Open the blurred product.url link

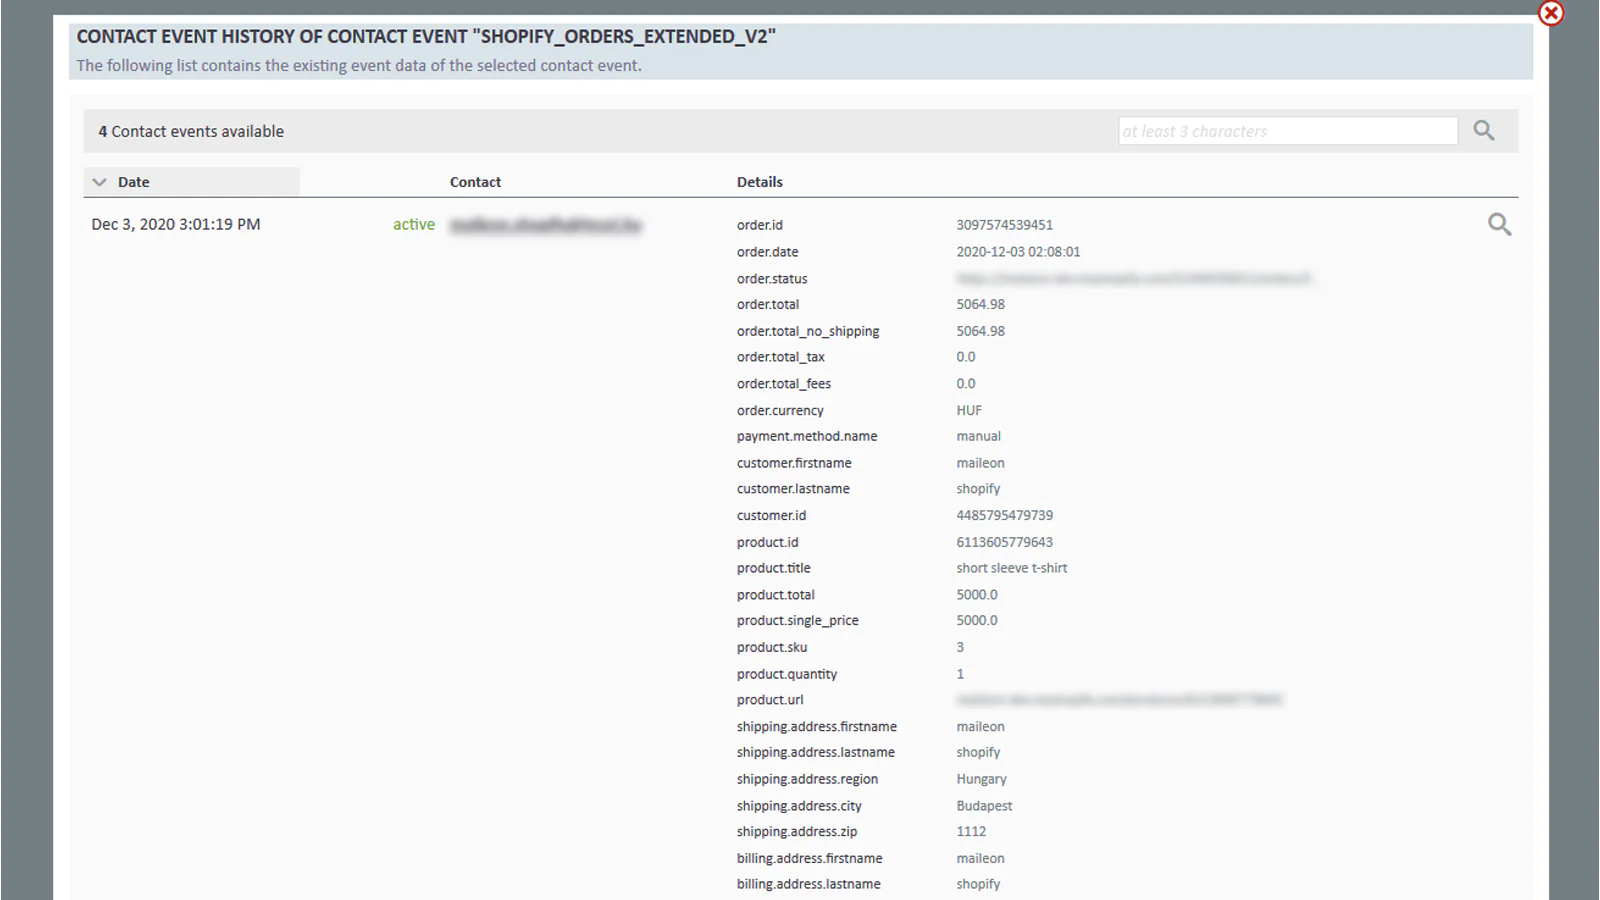pyautogui.click(x=1118, y=700)
